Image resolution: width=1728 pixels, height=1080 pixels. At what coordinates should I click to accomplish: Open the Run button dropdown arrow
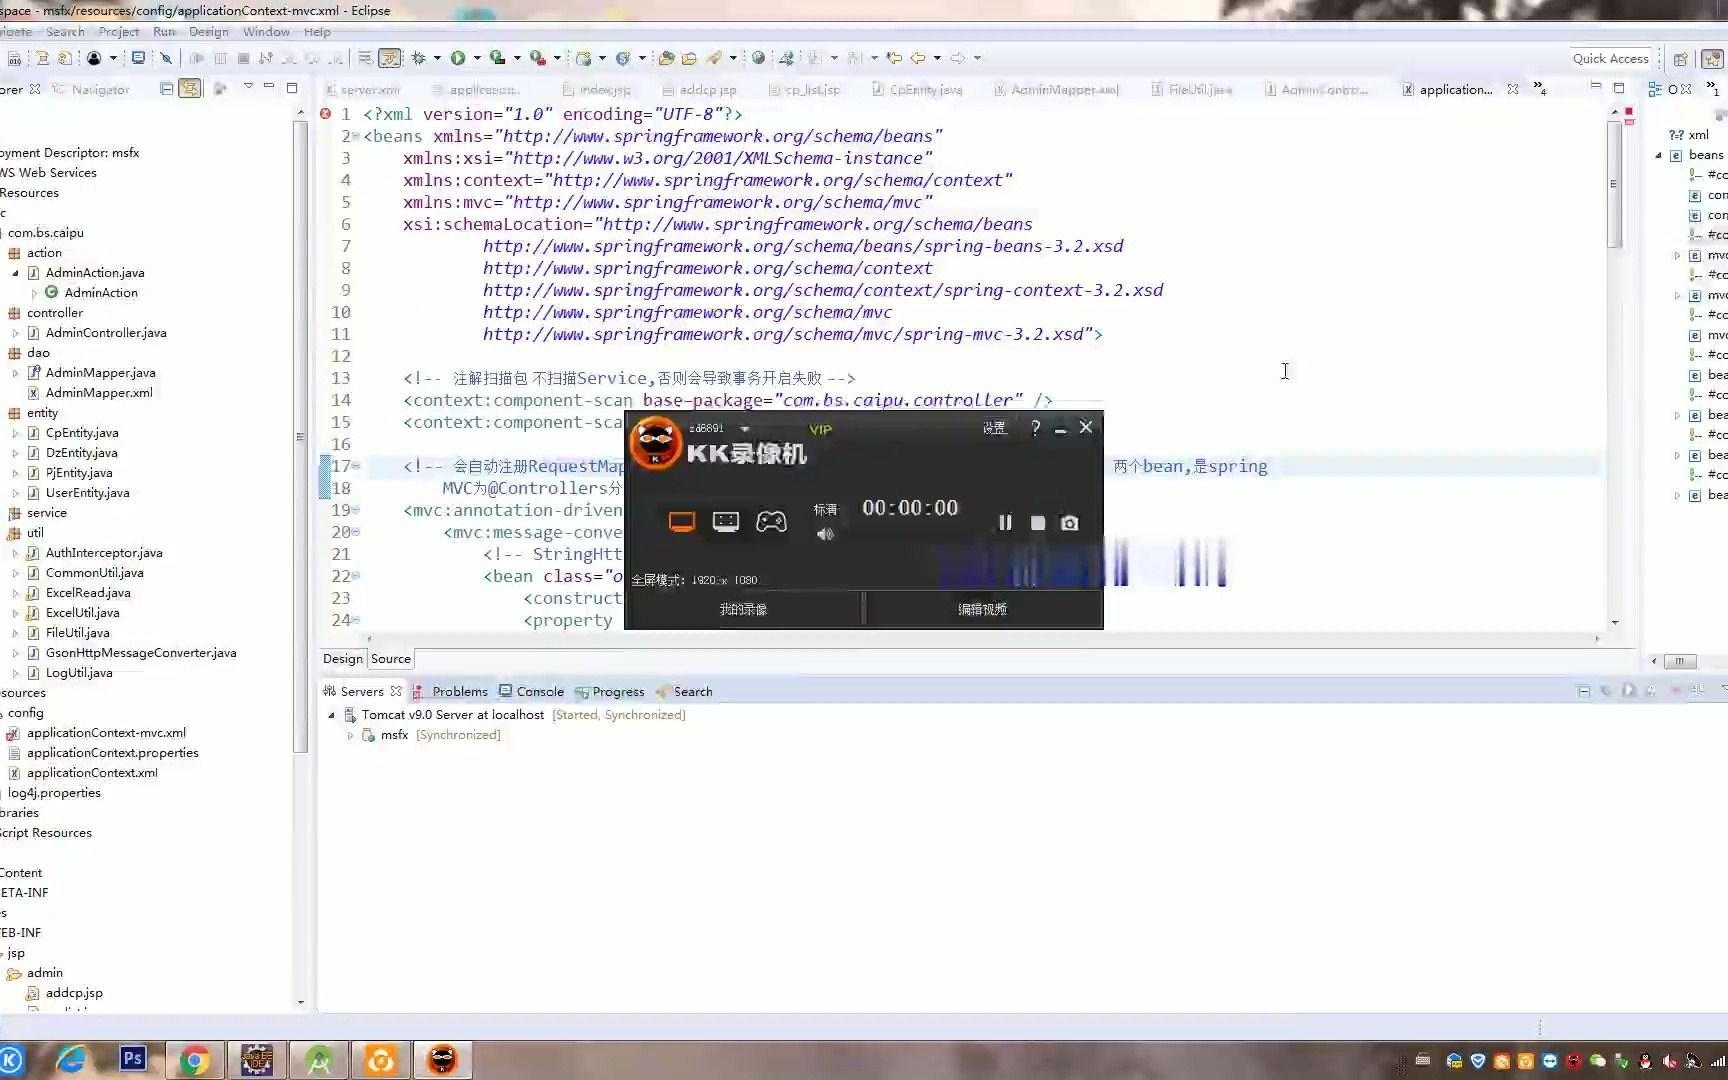[x=477, y=58]
